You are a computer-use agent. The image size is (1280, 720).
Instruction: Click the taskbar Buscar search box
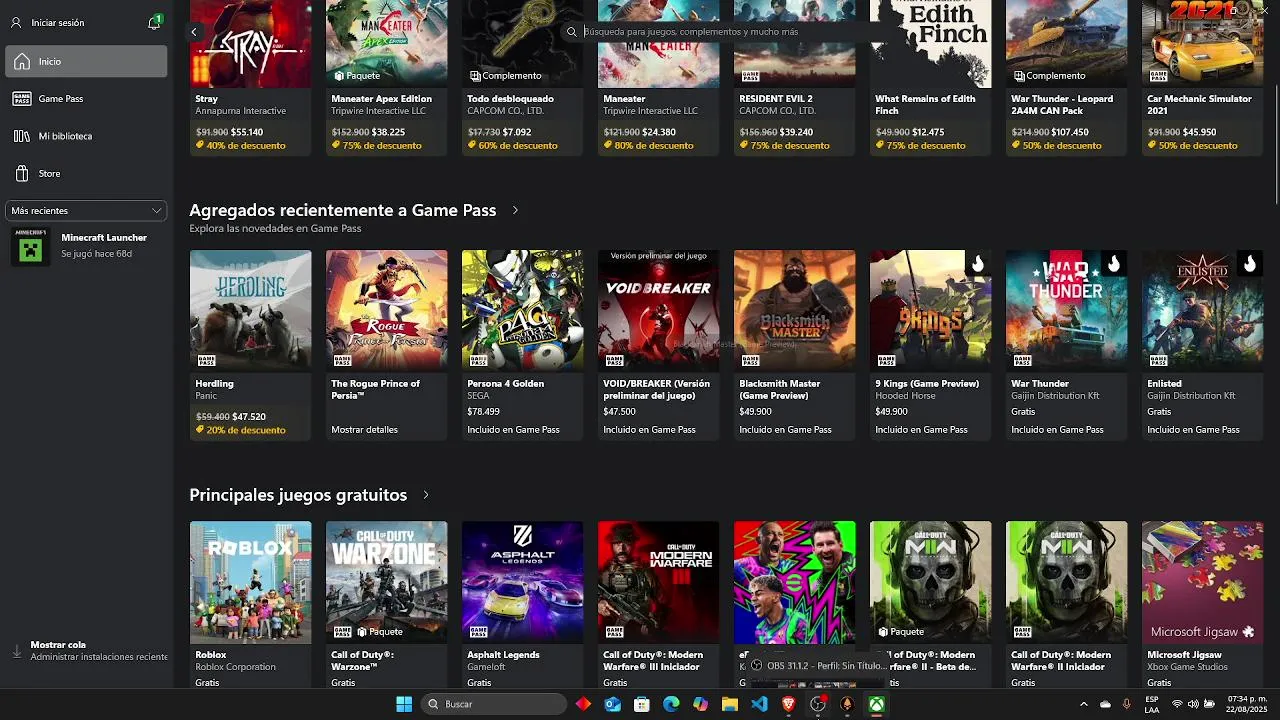point(494,704)
